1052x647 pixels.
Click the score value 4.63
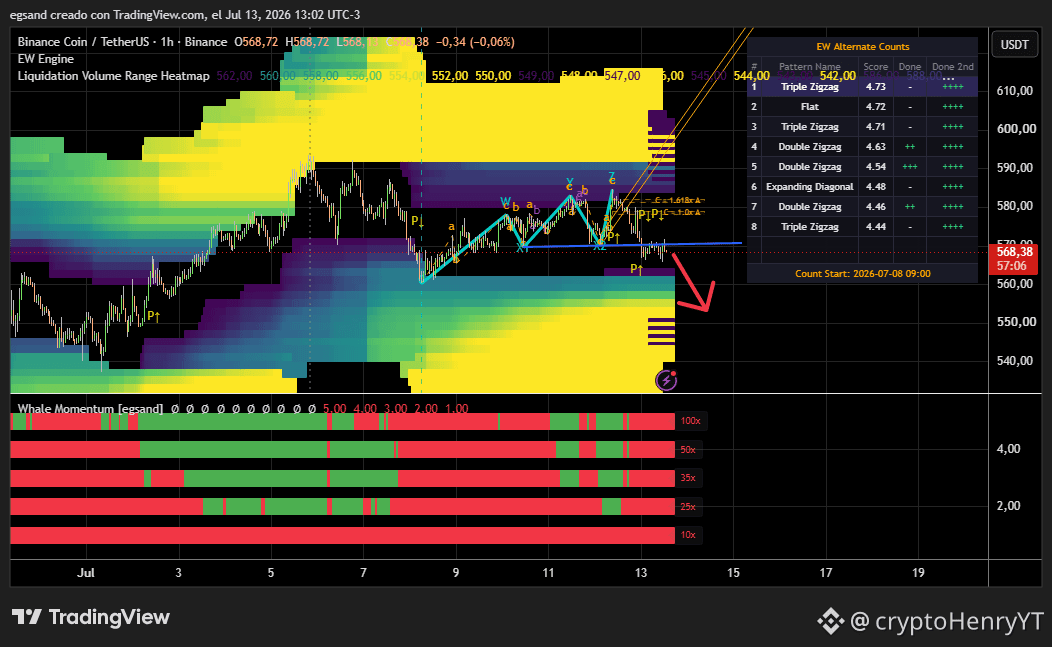click(x=876, y=147)
